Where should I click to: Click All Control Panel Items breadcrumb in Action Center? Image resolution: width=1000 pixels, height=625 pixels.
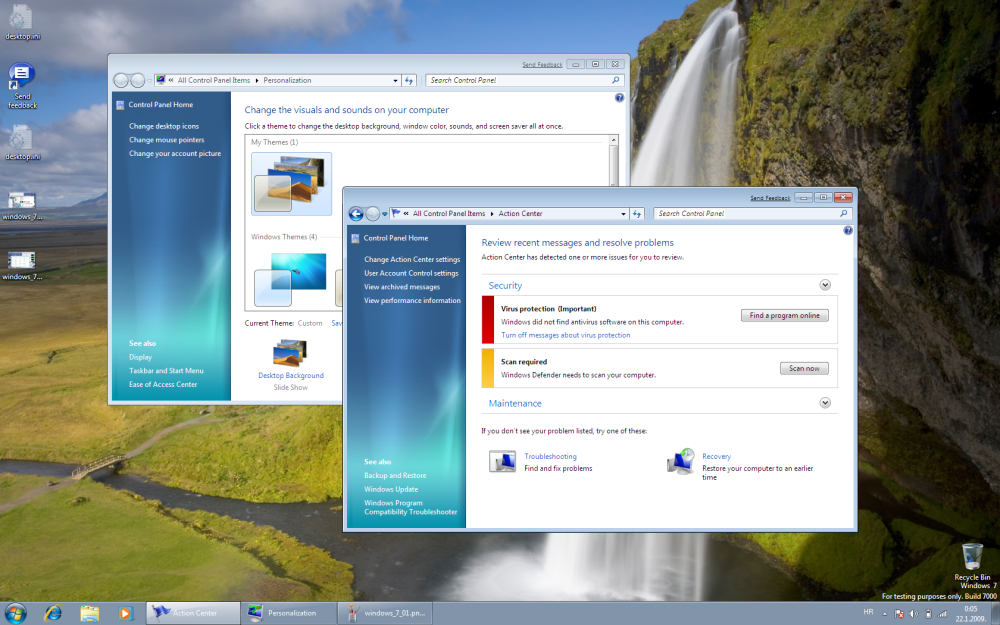[x=449, y=214]
